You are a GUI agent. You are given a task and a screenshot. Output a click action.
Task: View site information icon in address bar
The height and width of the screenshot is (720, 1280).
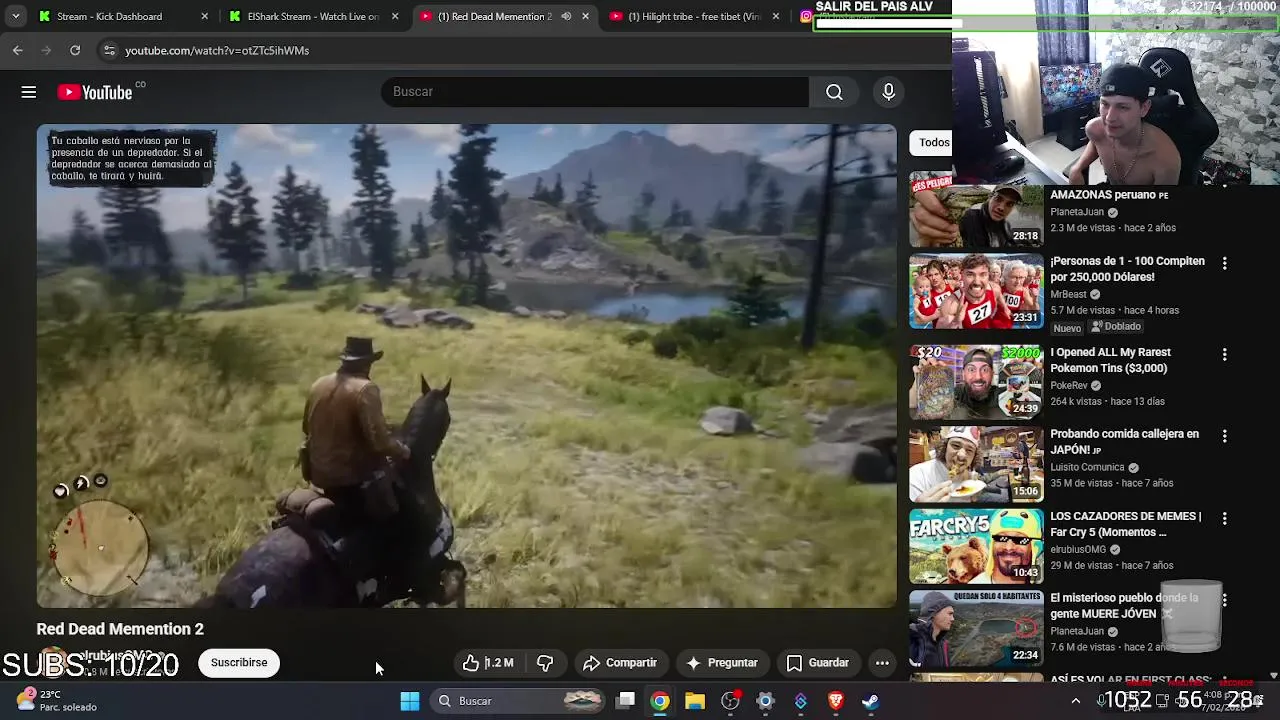point(109,50)
